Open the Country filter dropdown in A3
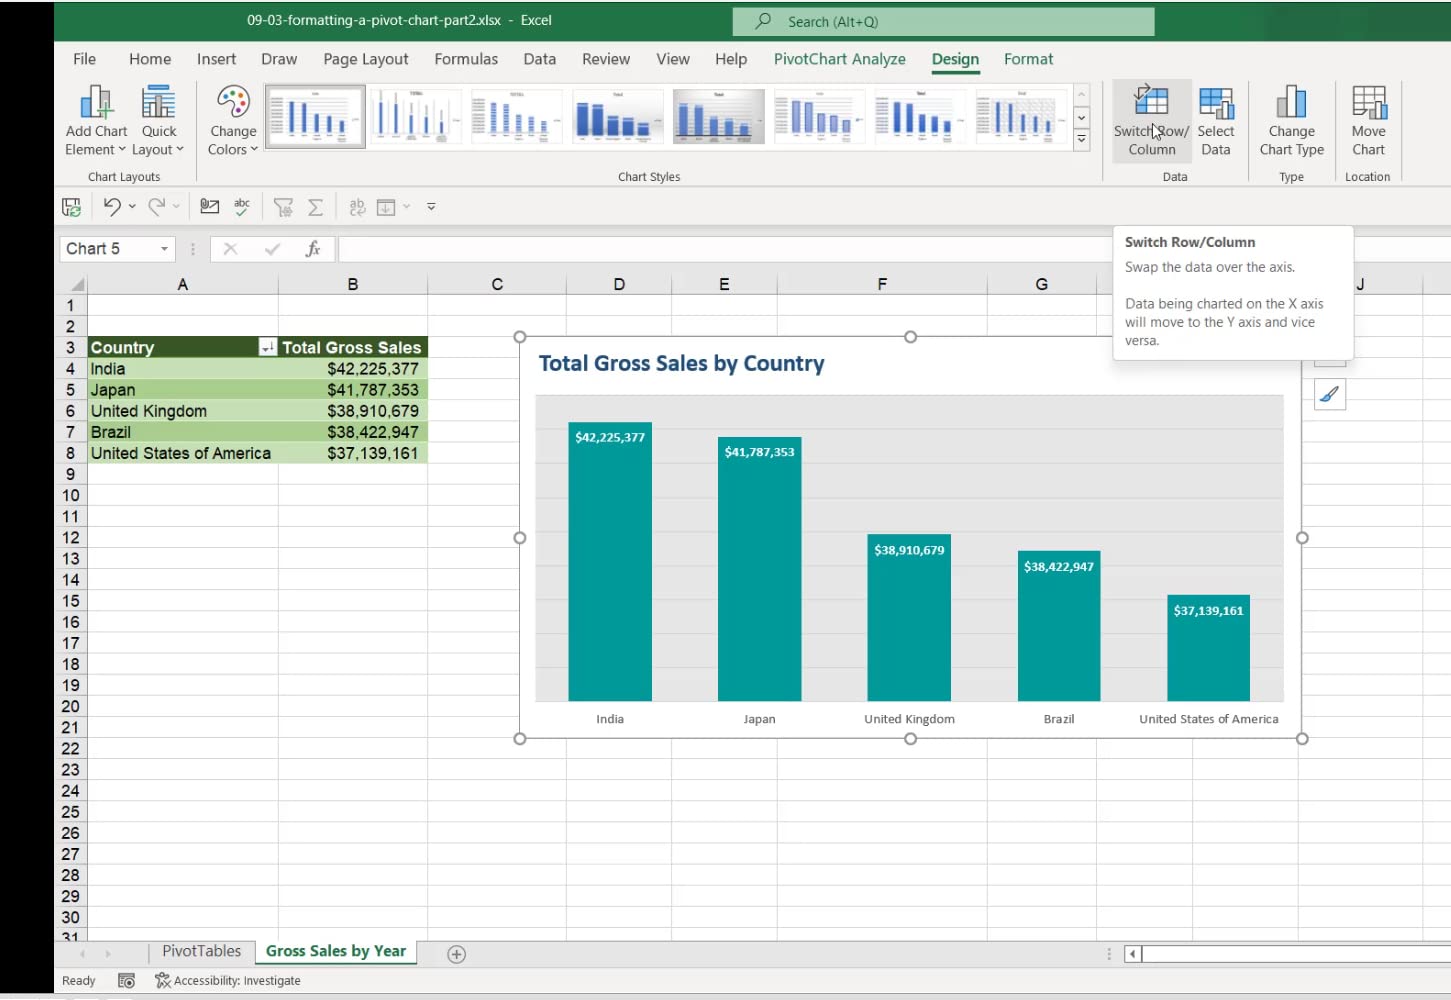Viewport: 1451px width, 1000px height. tap(267, 347)
